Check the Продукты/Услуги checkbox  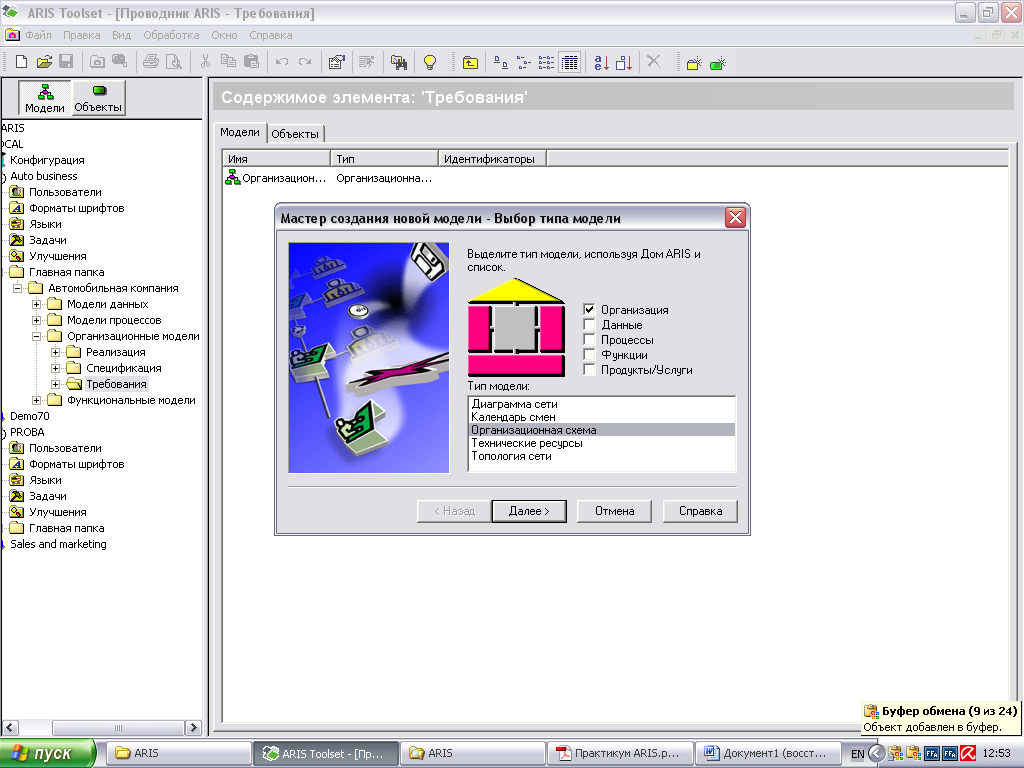590,370
